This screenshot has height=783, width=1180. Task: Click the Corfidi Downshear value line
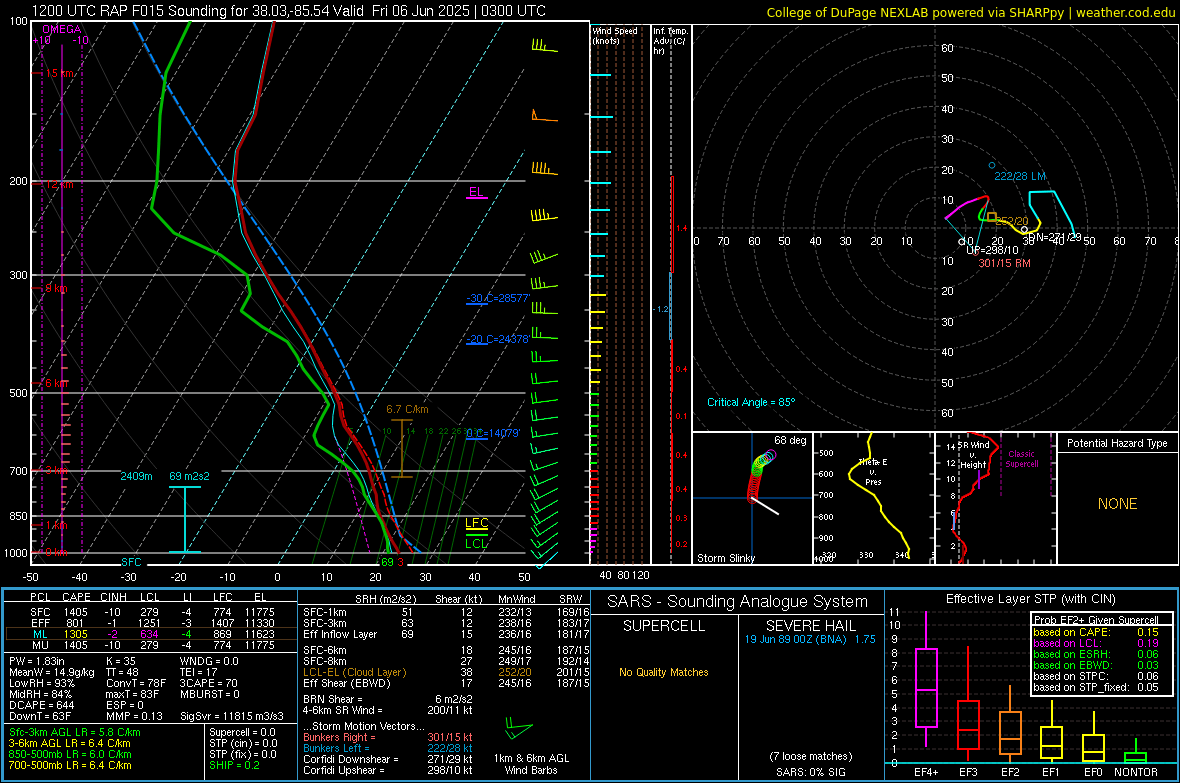tap(388, 759)
